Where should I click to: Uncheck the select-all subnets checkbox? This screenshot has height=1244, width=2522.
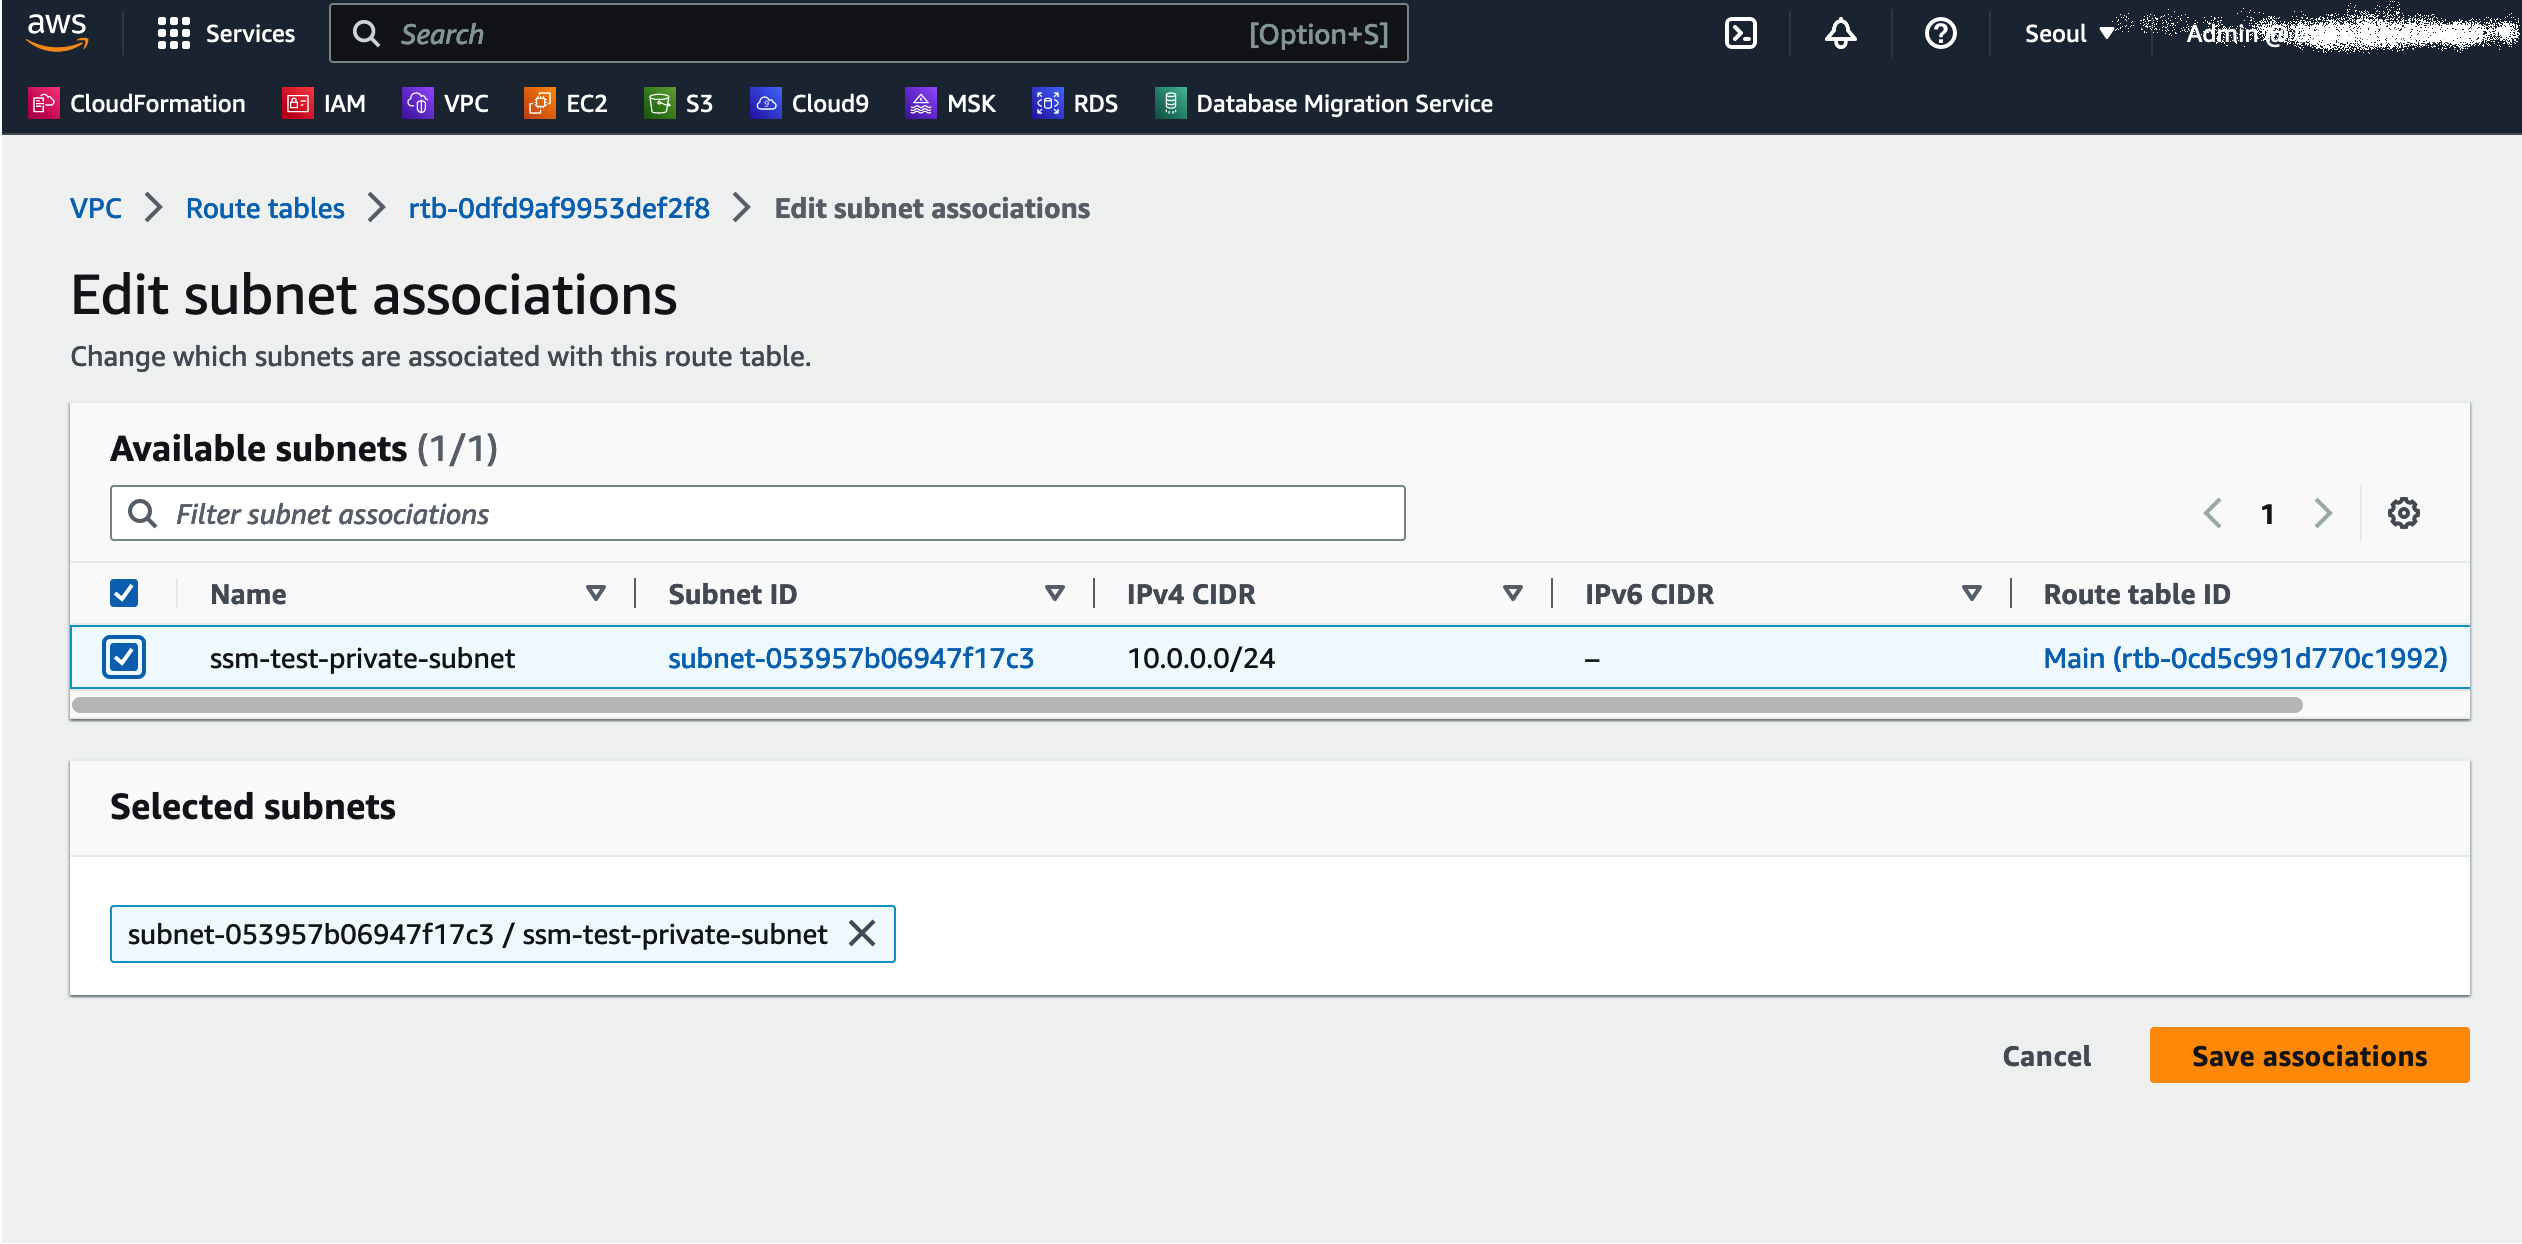124,593
